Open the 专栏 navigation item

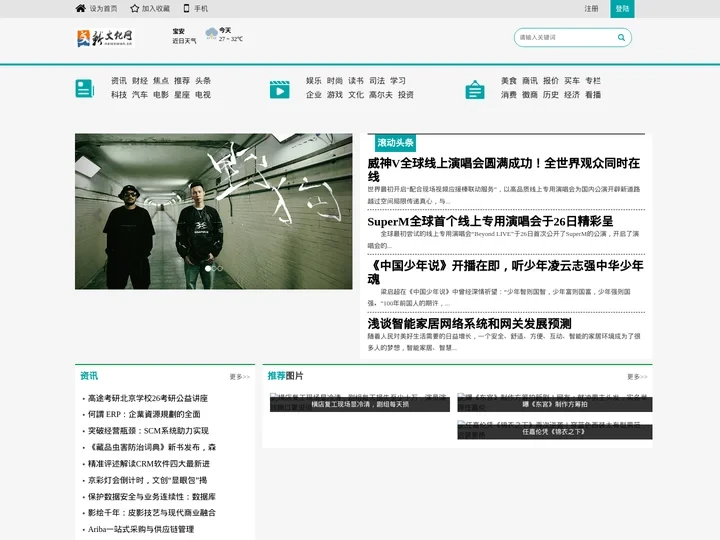(593, 81)
